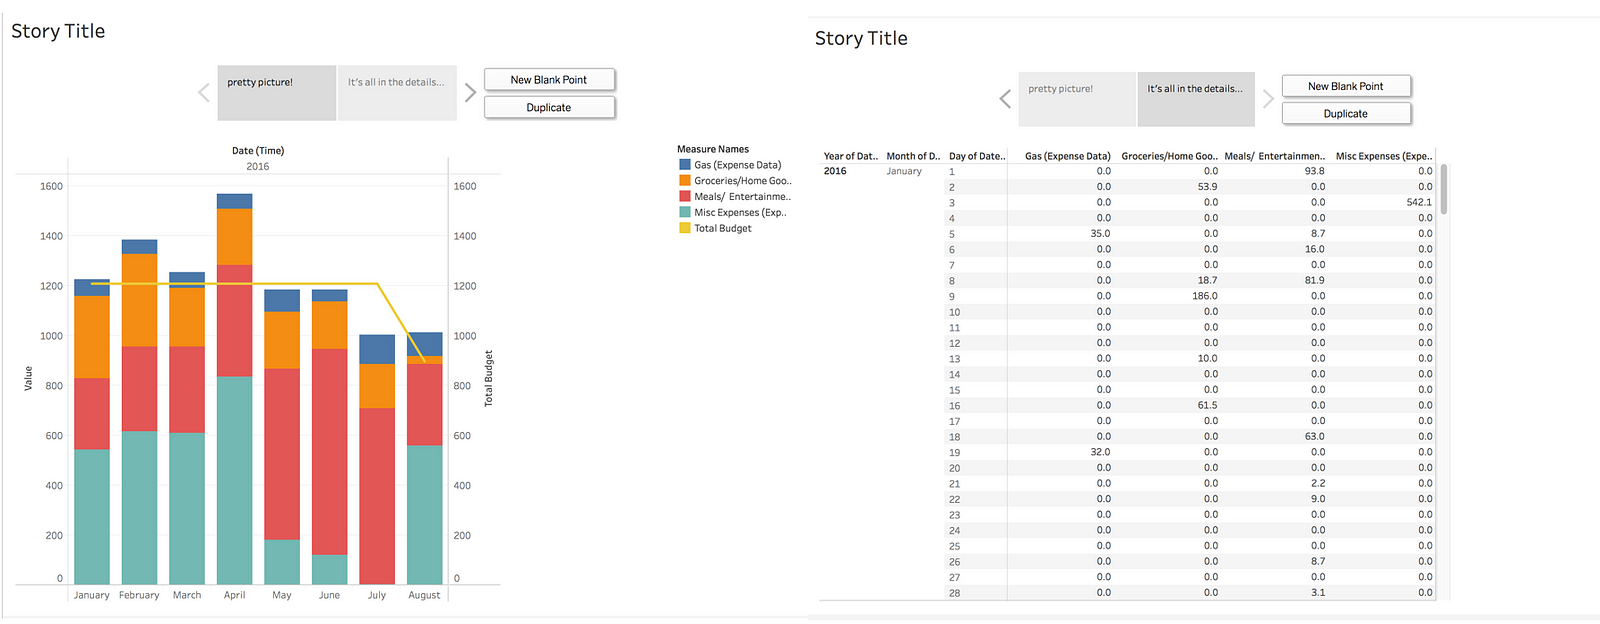Switch to "It's all in the details..." point above the bar chart
Image resolution: width=1600 pixels, height=624 pixels.
click(x=397, y=93)
